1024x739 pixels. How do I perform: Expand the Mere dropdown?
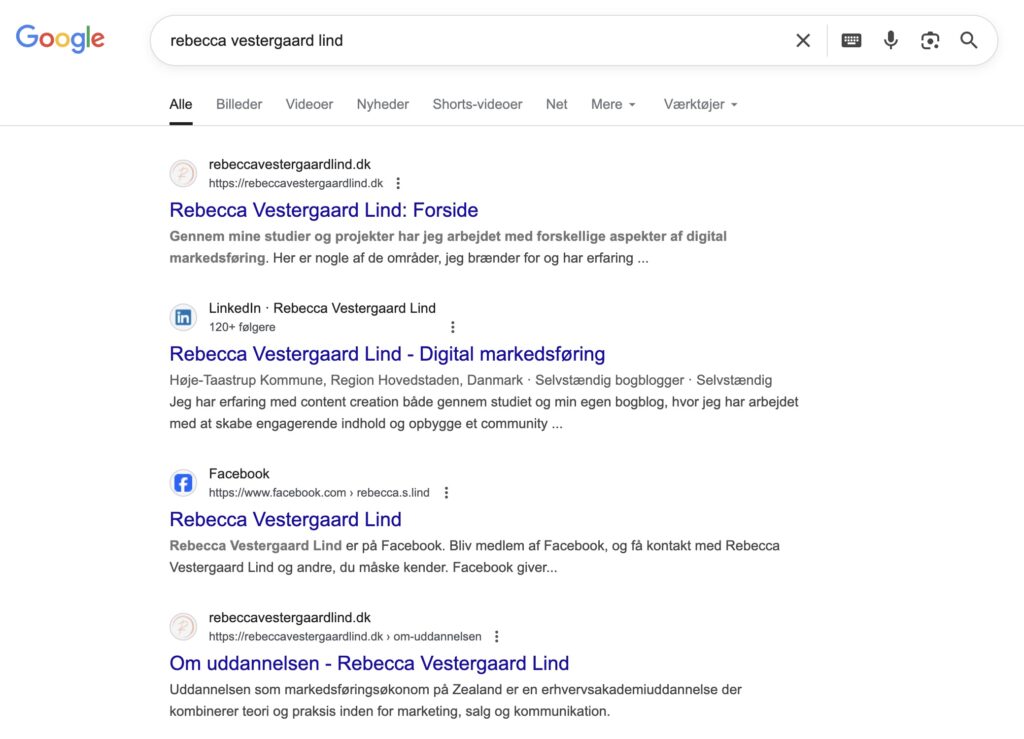point(613,104)
